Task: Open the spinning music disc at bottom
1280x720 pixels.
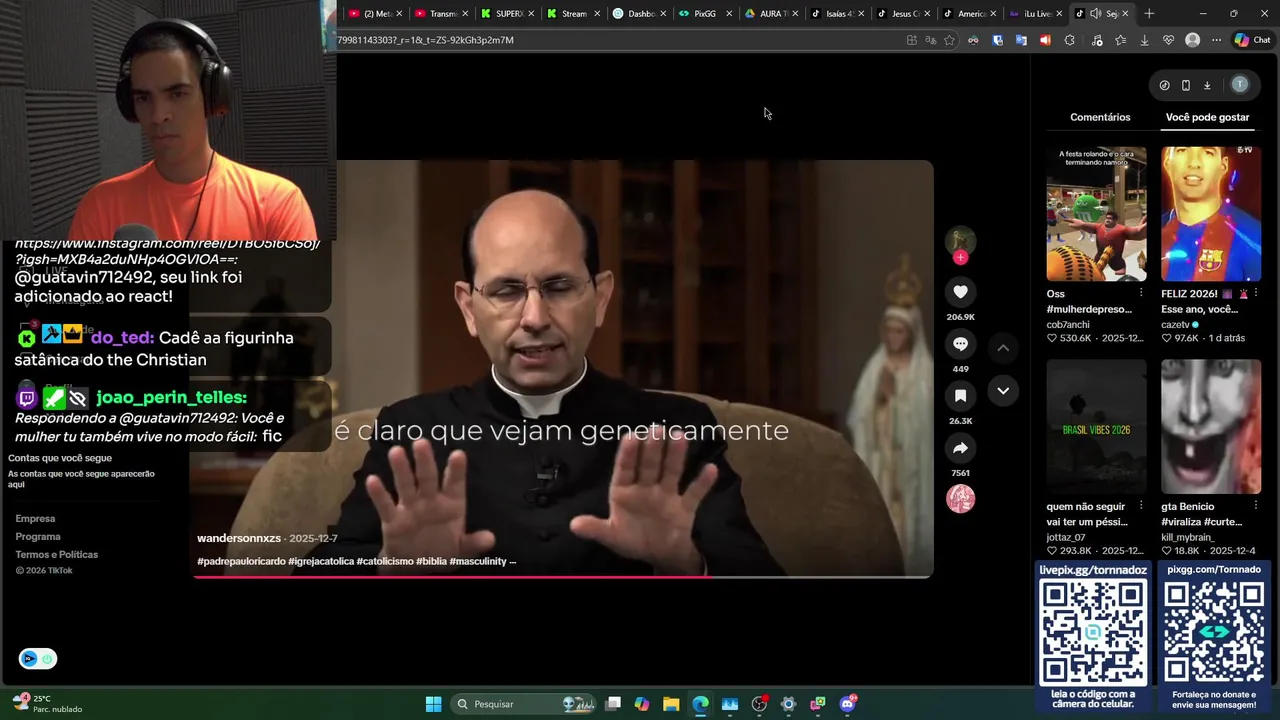Action: [x=960, y=499]
